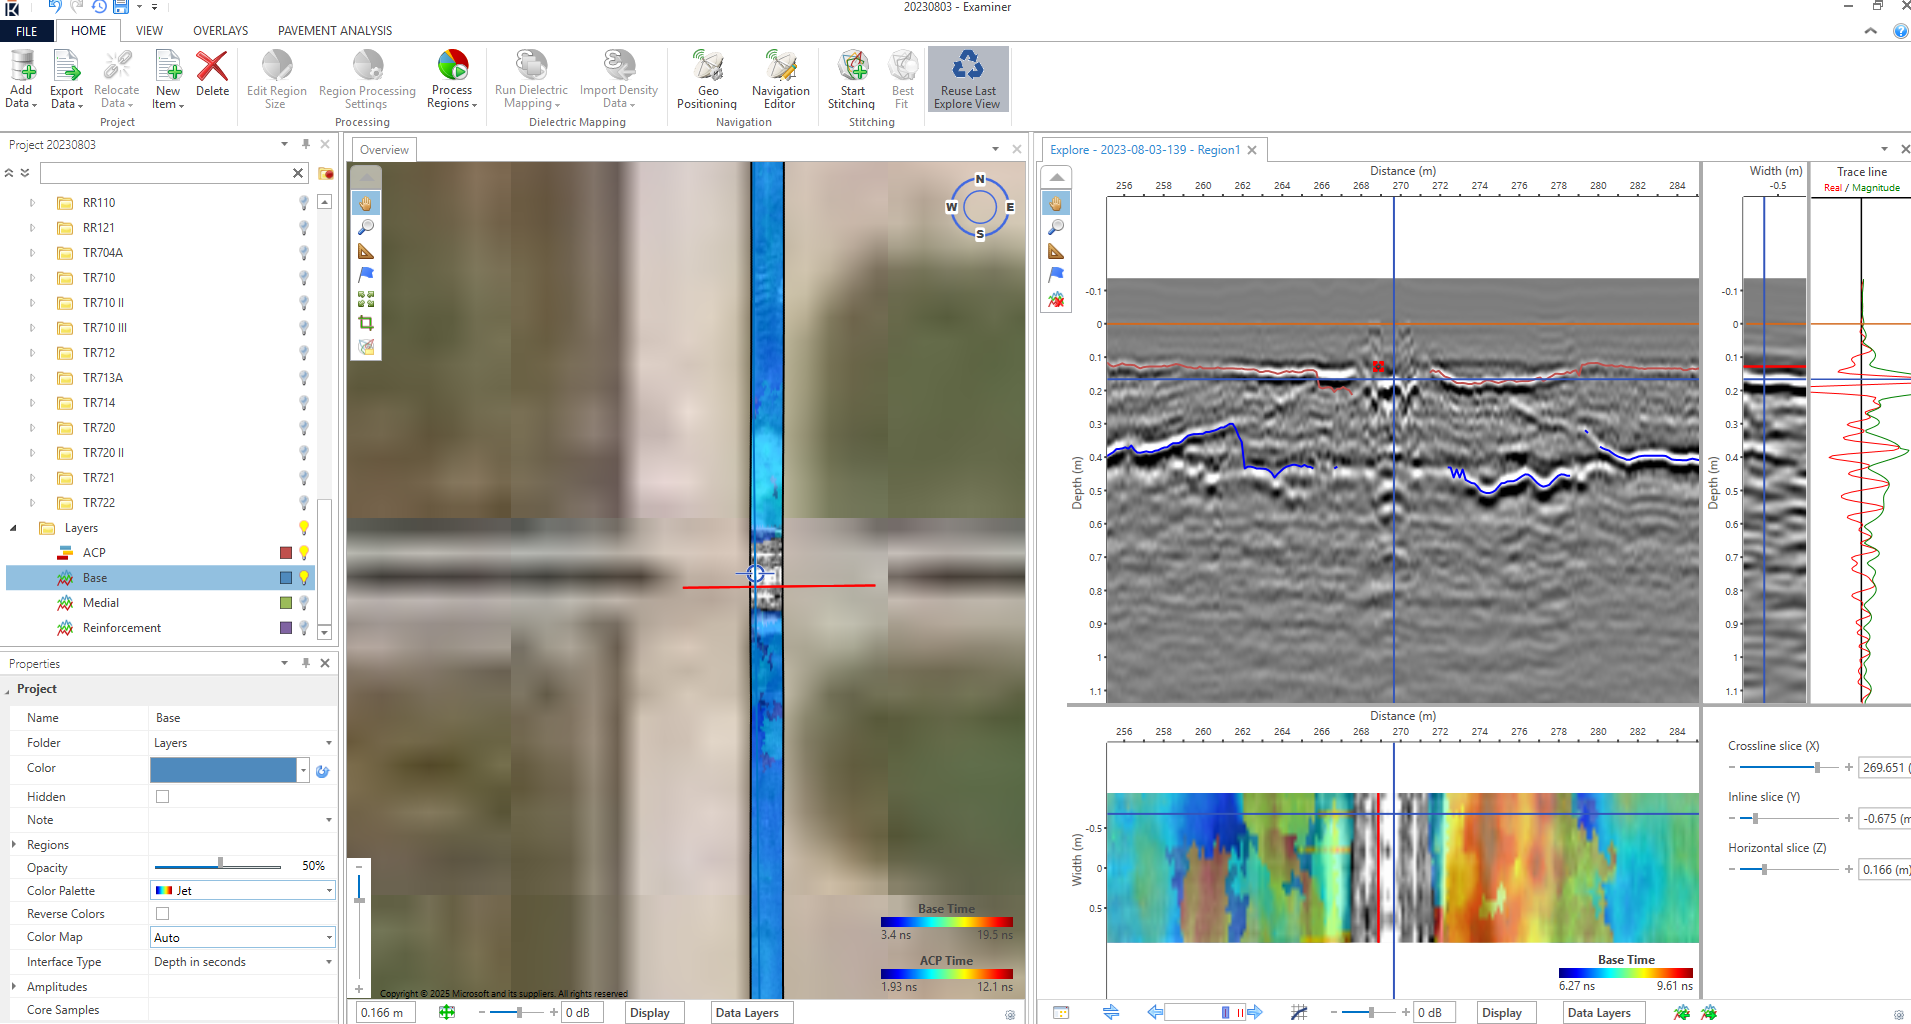Switch to the VIEW ribbon tab

[x=149, y=31]
